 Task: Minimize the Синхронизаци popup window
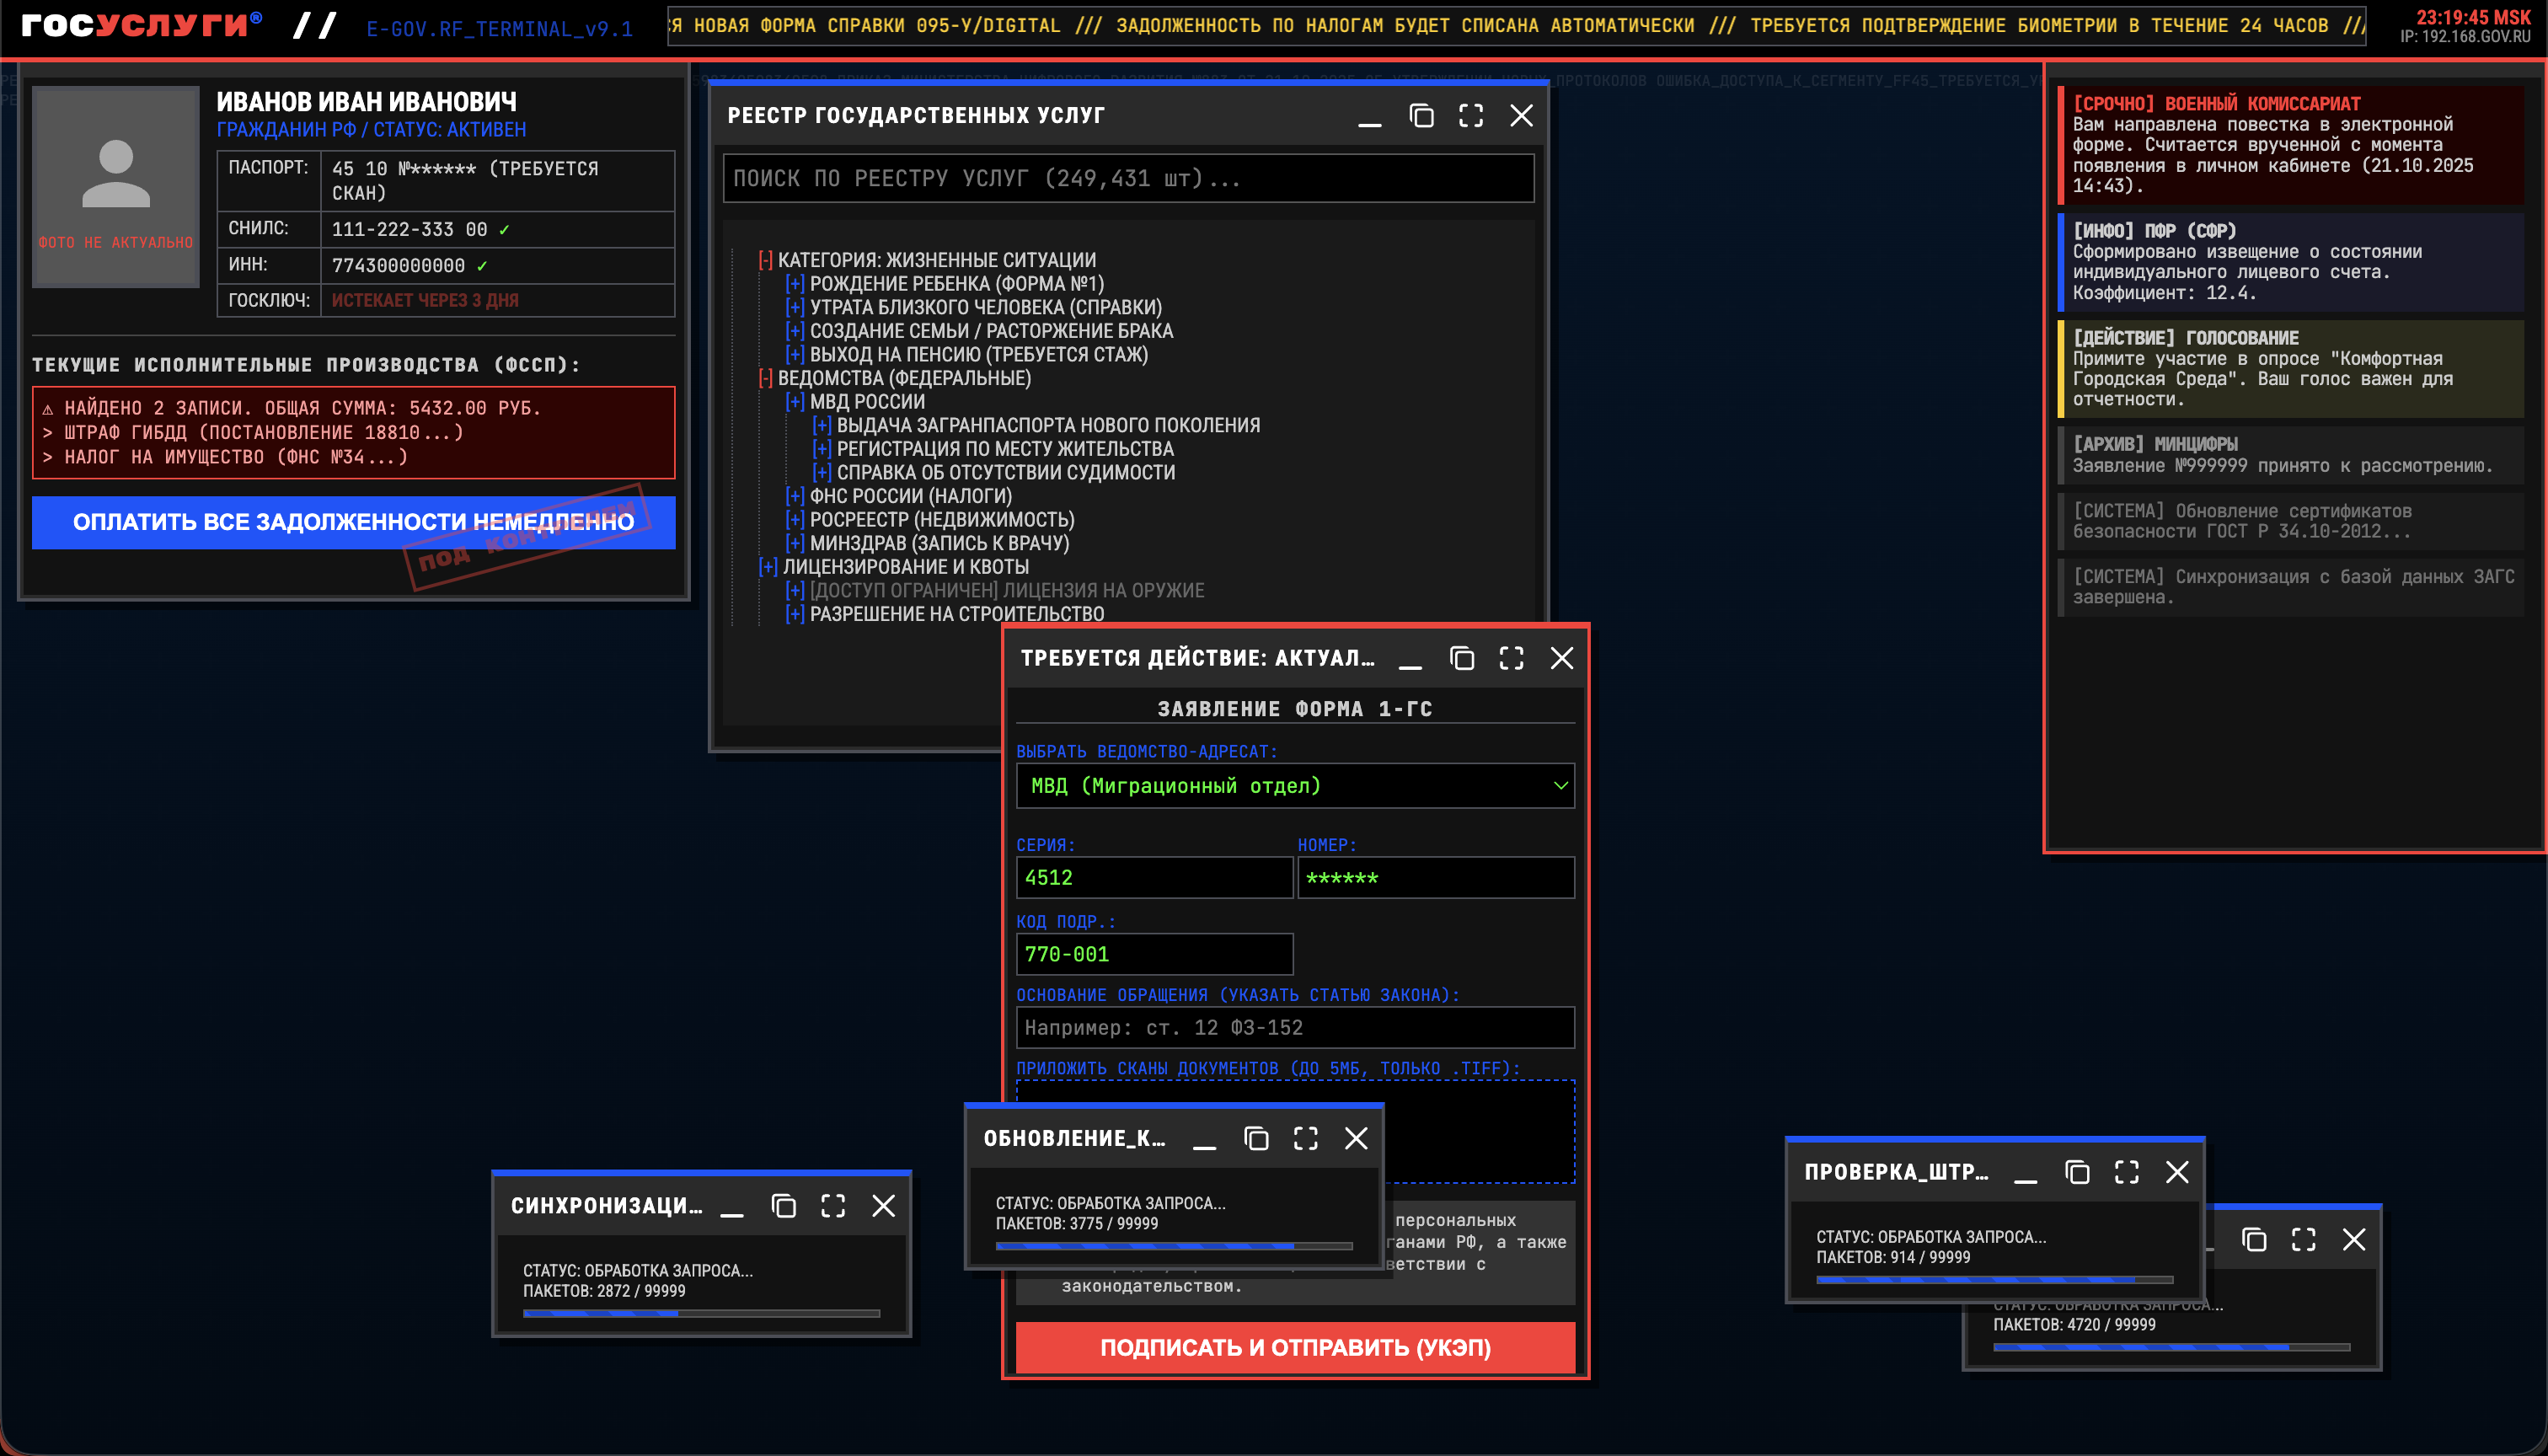(x=732, y=1206)
